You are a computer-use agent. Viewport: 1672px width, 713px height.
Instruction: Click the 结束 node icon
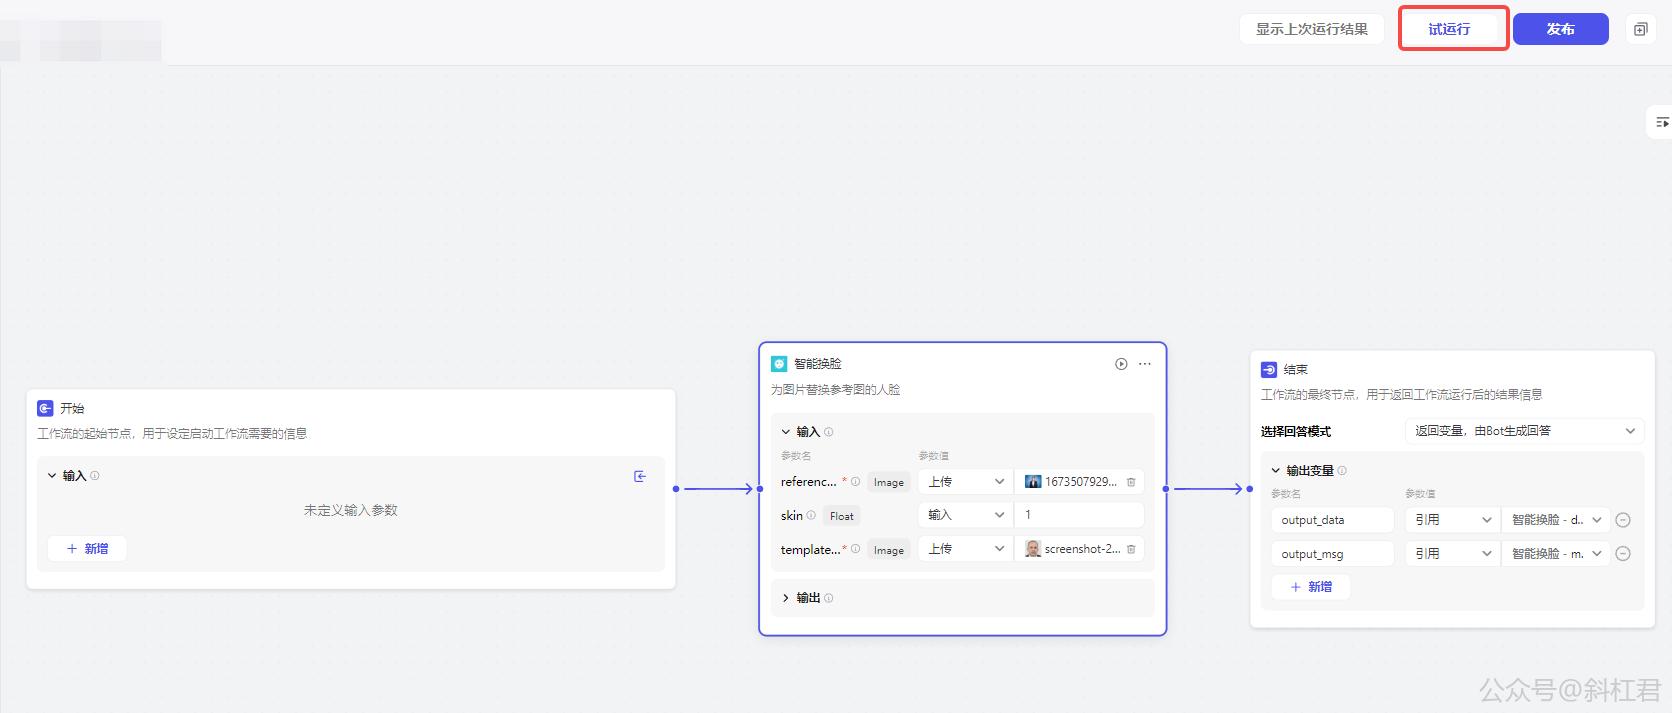pos(1269,369)
